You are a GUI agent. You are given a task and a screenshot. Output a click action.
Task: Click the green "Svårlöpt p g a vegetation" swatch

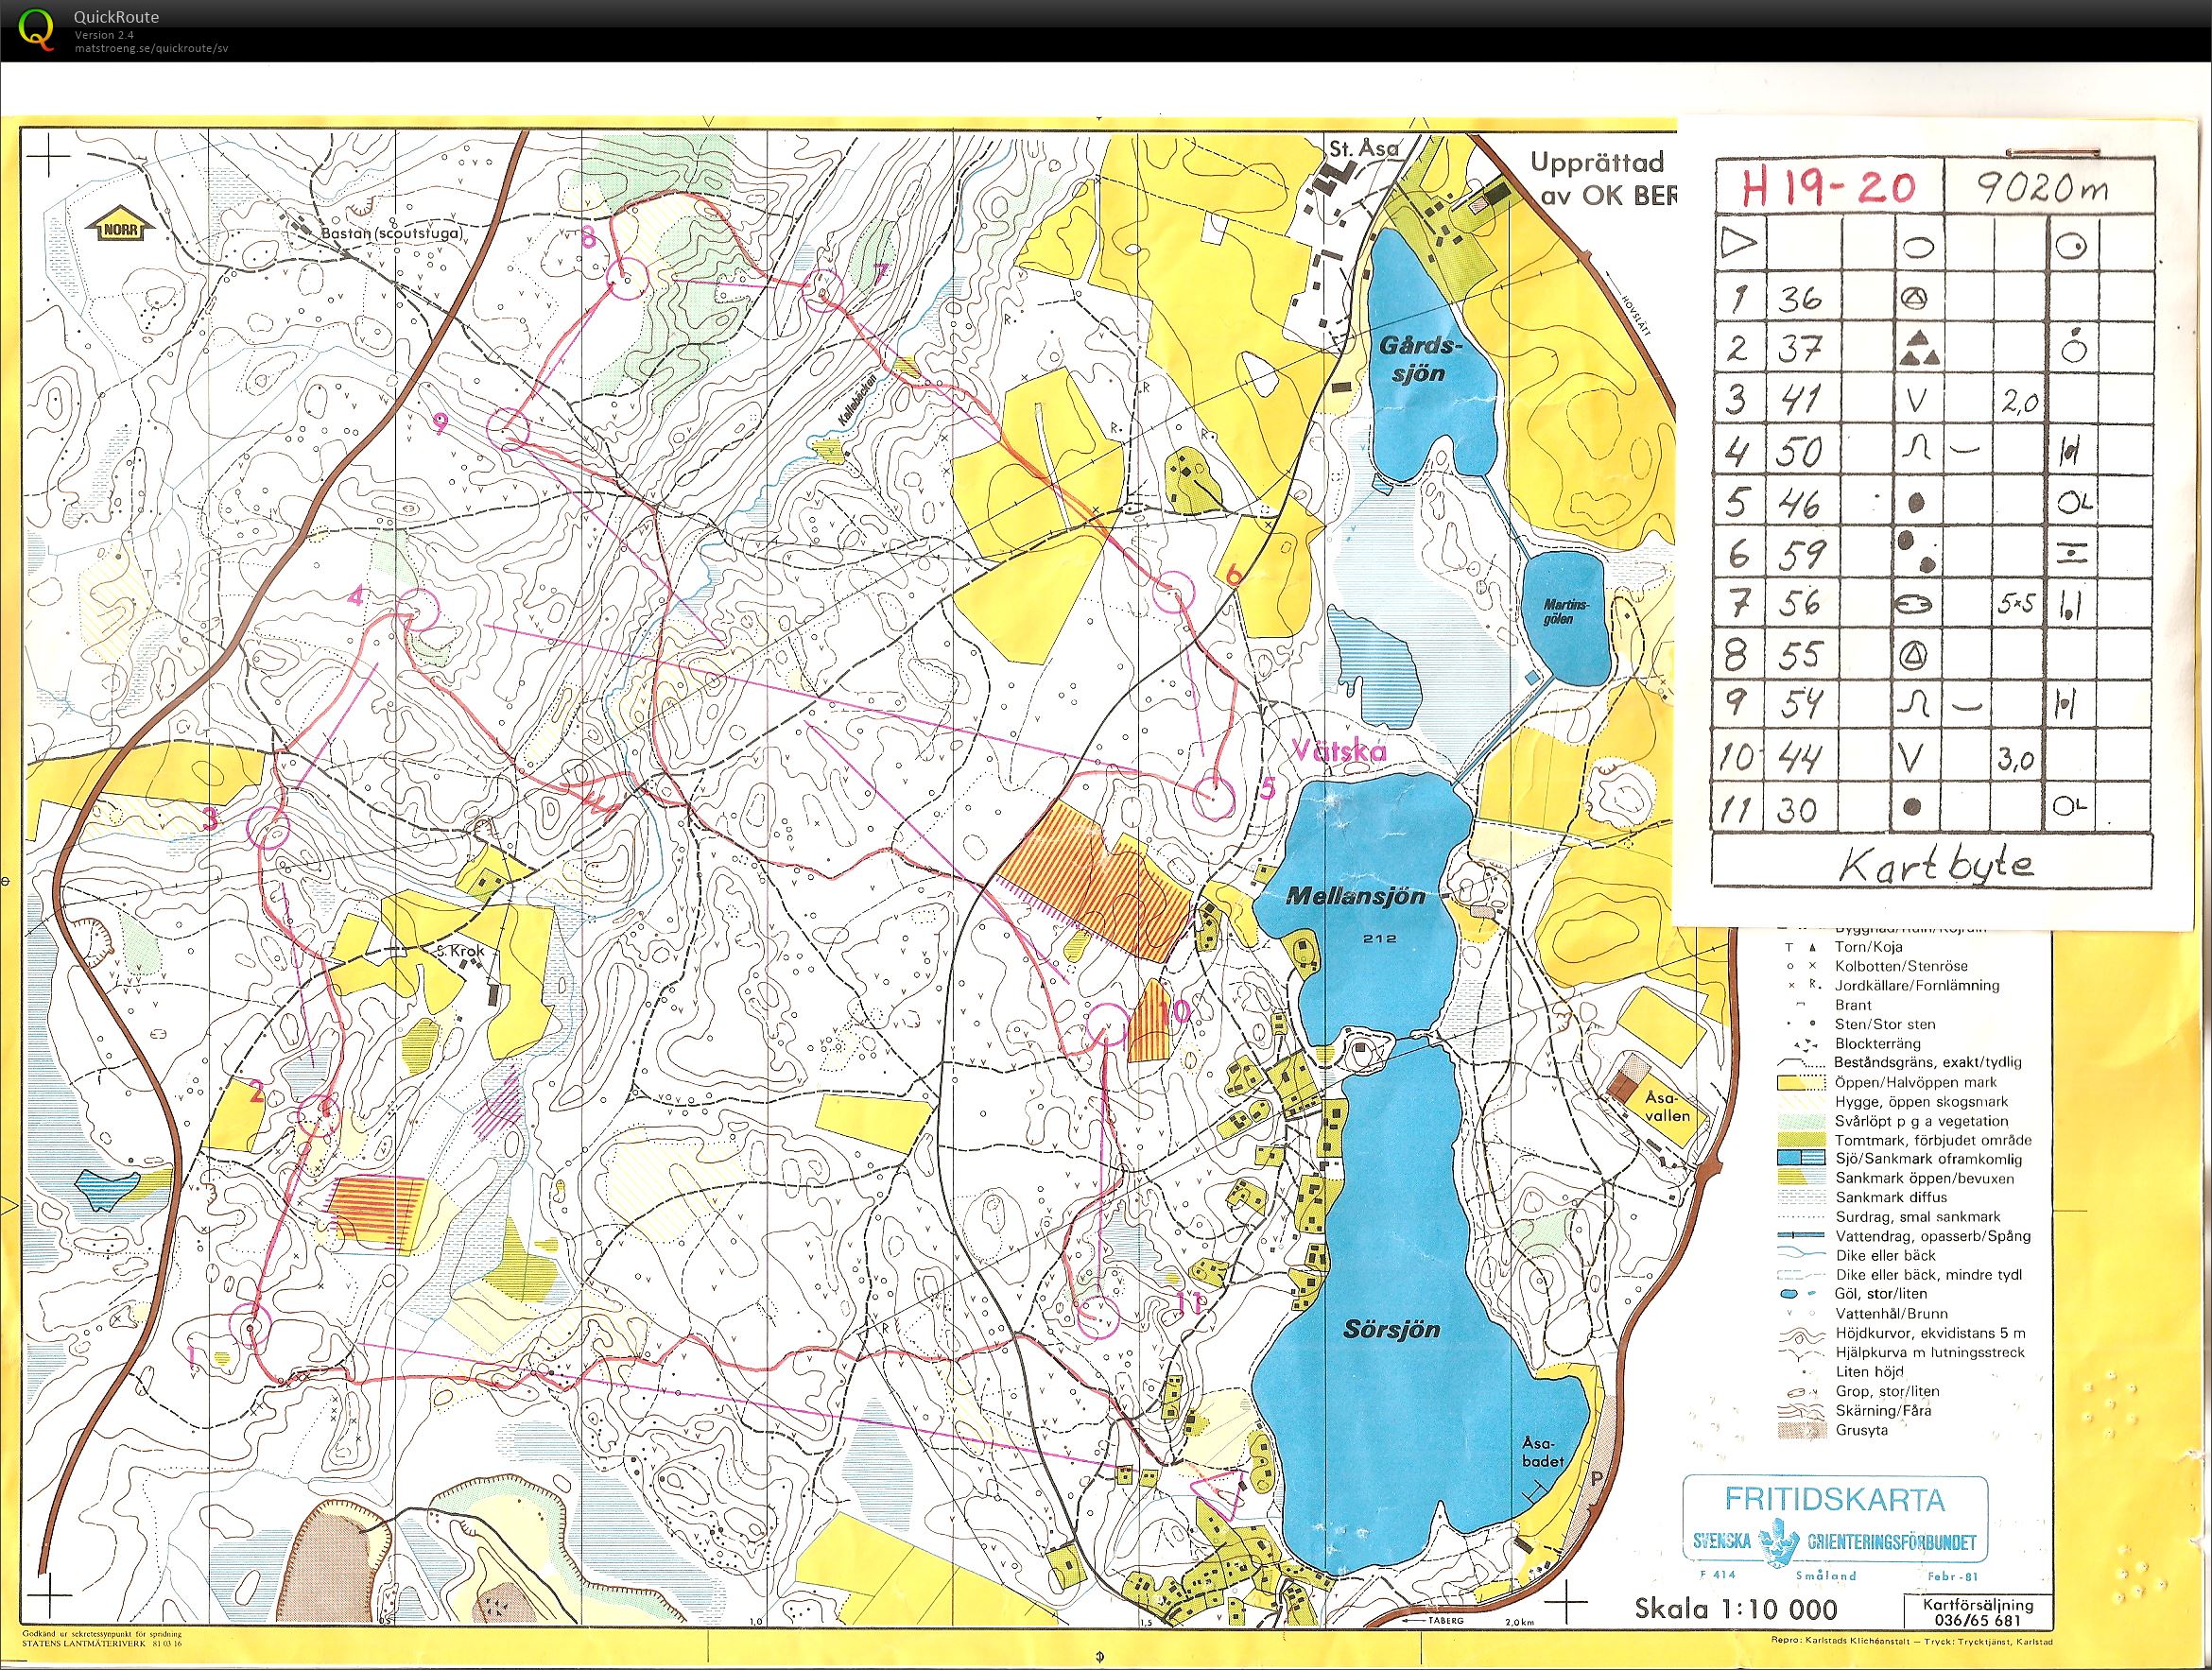point(1802,1121)
